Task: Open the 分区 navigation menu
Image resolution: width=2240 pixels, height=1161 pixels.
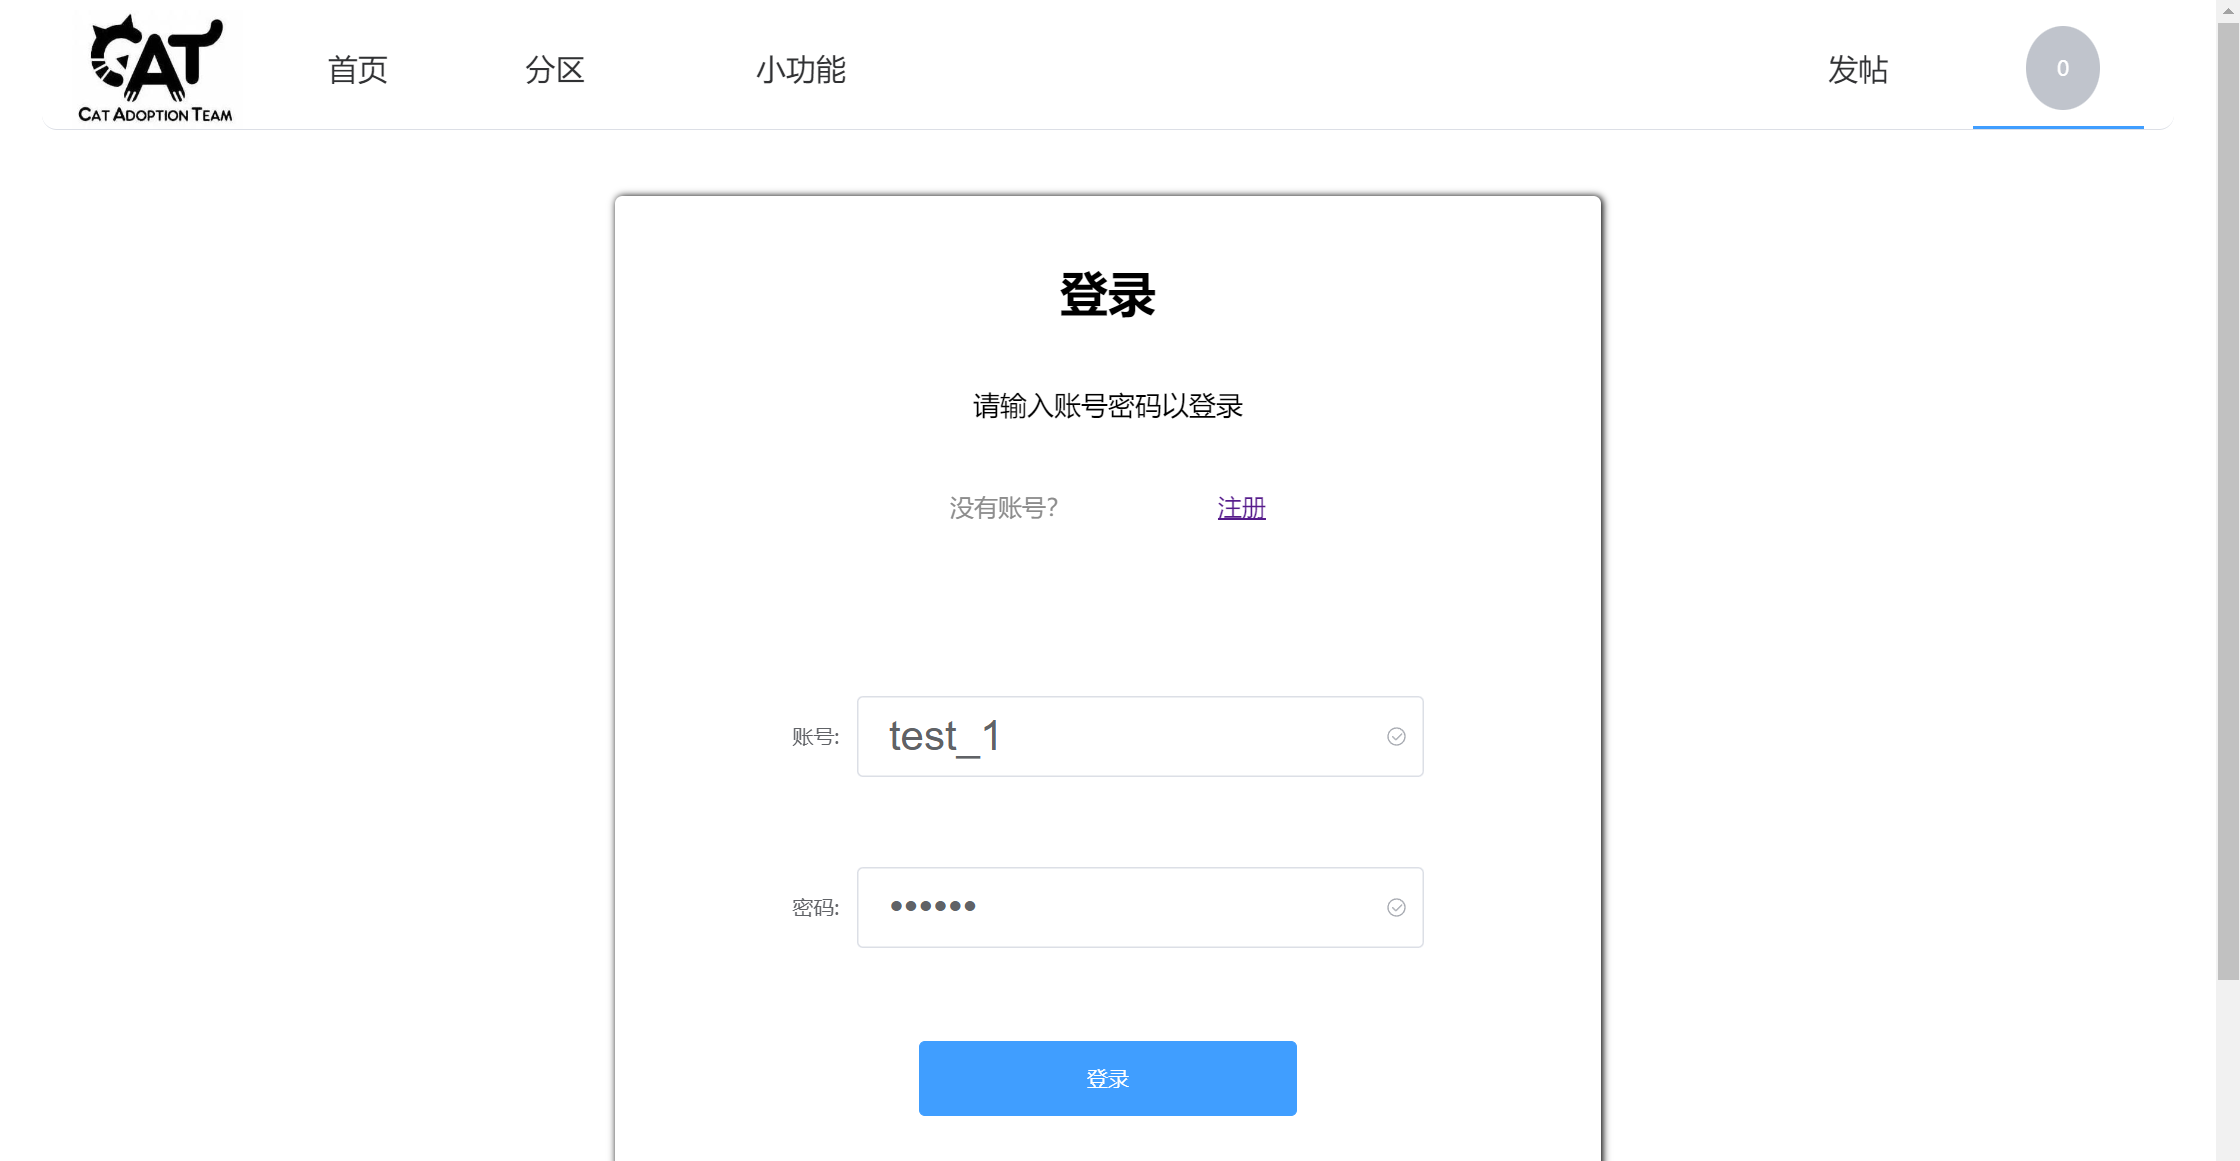Action: (x=554, y=70)
